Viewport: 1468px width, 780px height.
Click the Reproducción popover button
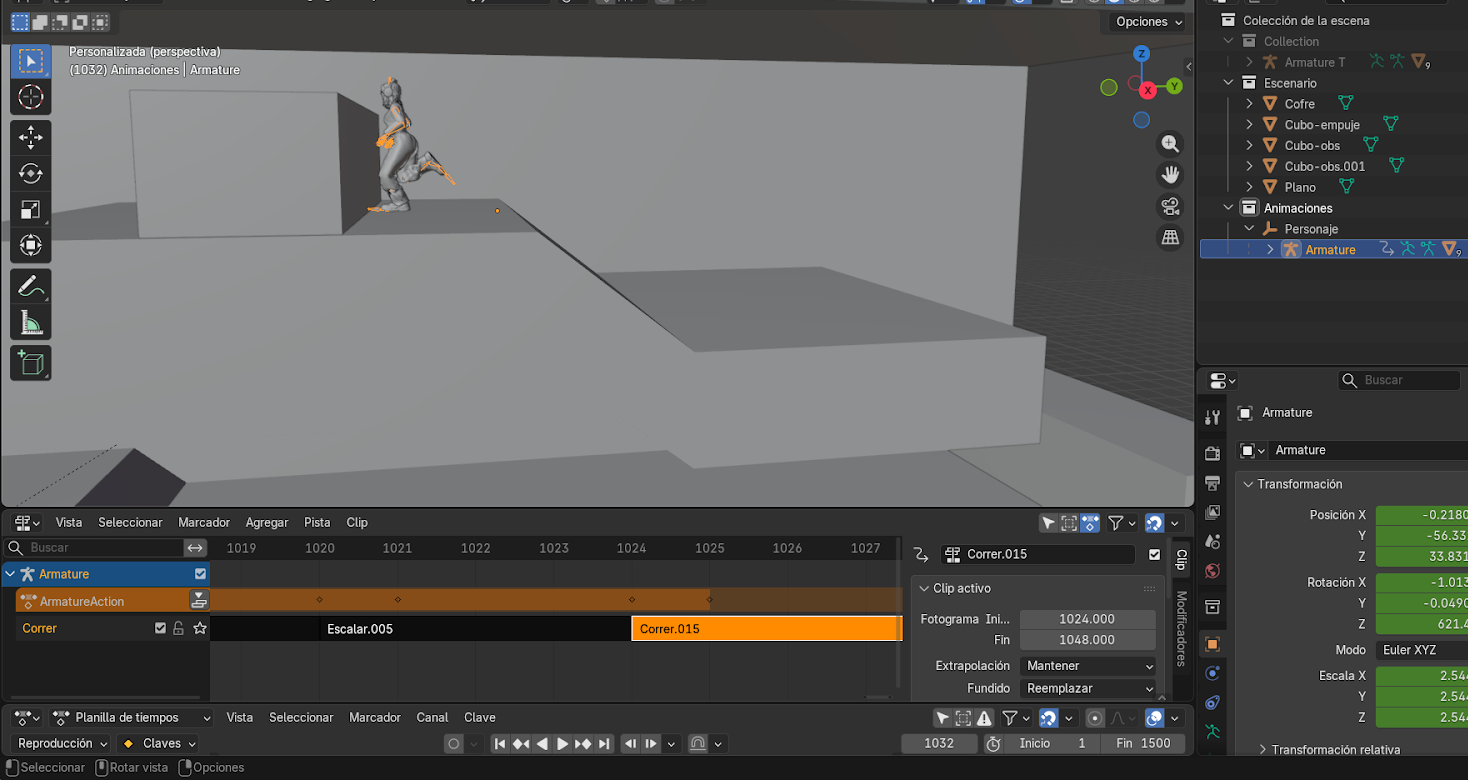click(62, 743)
